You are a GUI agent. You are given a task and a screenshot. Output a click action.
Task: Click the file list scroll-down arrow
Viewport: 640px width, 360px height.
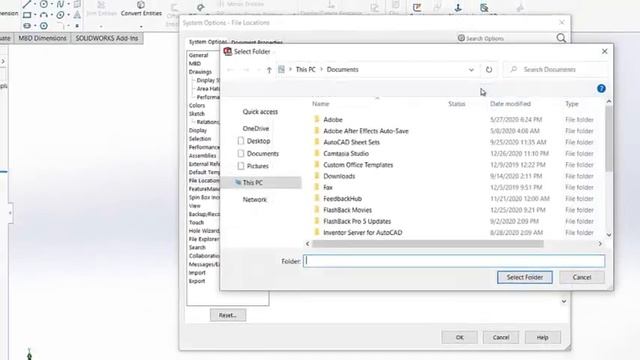(x=609, y=235)
